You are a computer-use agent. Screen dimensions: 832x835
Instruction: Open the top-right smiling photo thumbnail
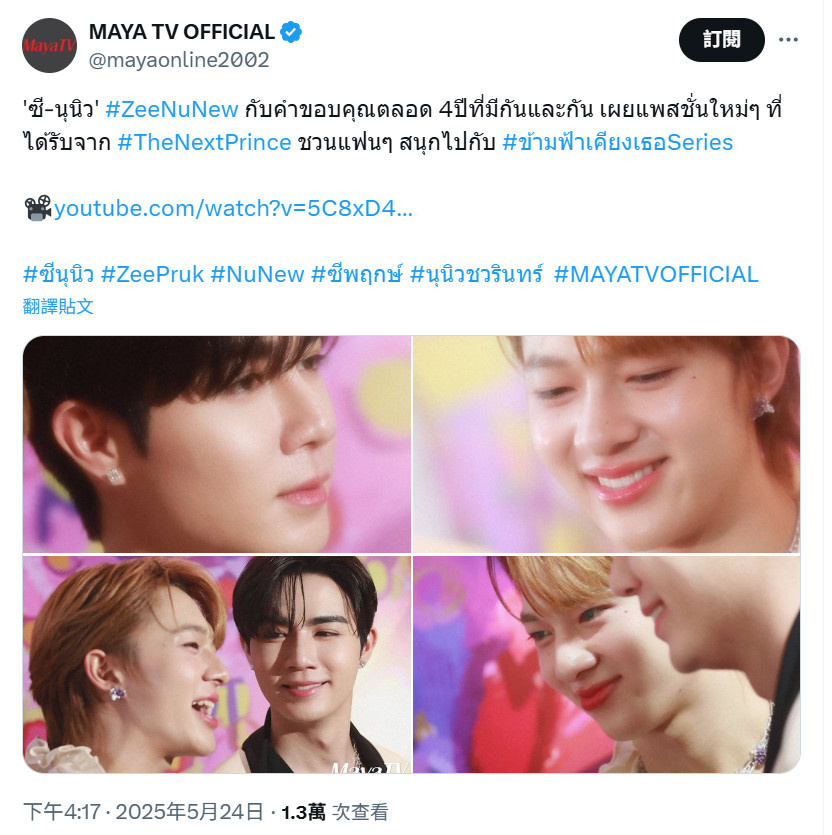click(x=607, y=444)
